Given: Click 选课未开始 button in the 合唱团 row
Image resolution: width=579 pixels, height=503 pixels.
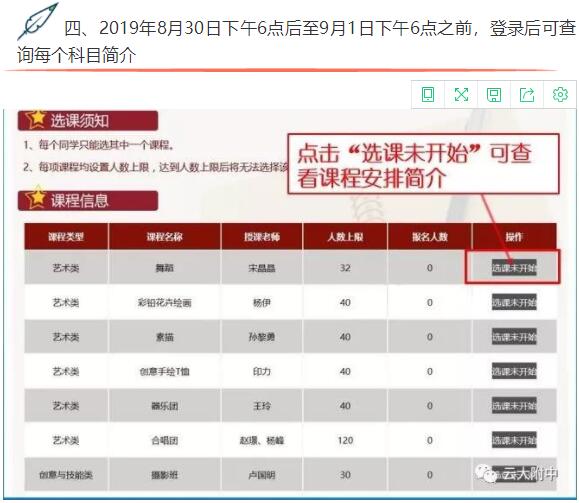Looking at the screenshot, I should coord(514,440).
